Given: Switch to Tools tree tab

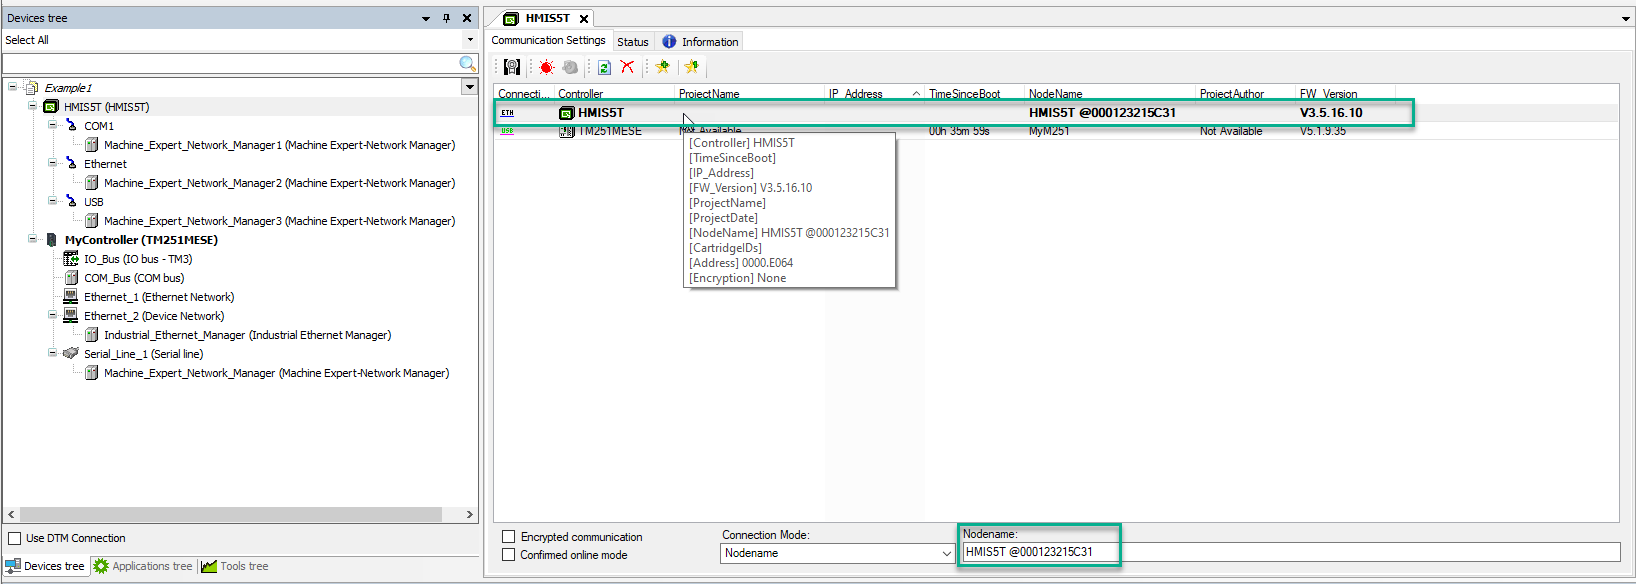Looking at the screenshot, I should click(x=235, y=566).
